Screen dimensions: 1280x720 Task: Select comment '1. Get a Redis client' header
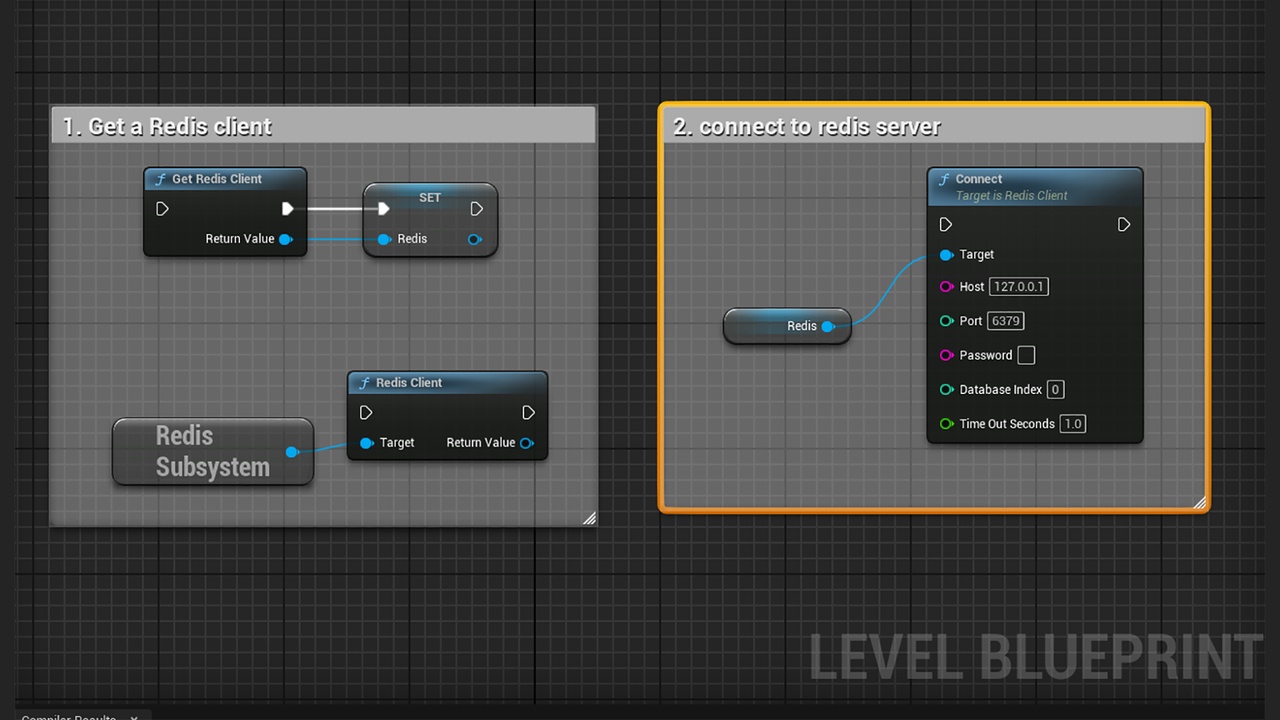pos(323,126)
